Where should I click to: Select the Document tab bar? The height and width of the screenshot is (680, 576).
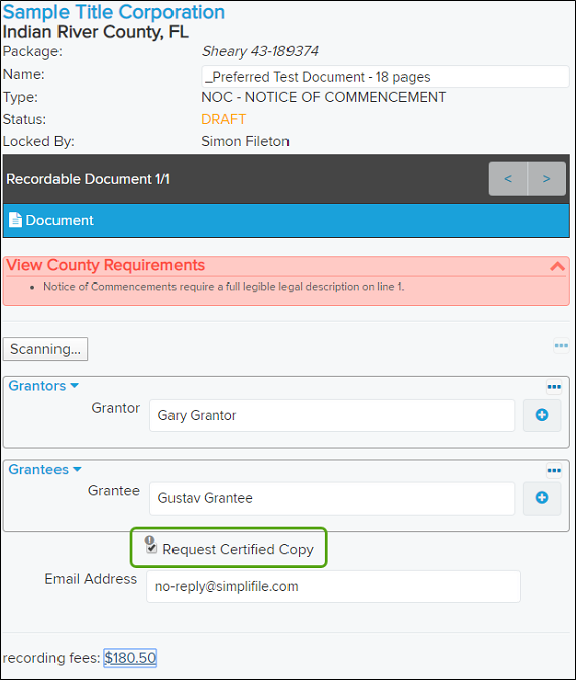pos(286,220)
